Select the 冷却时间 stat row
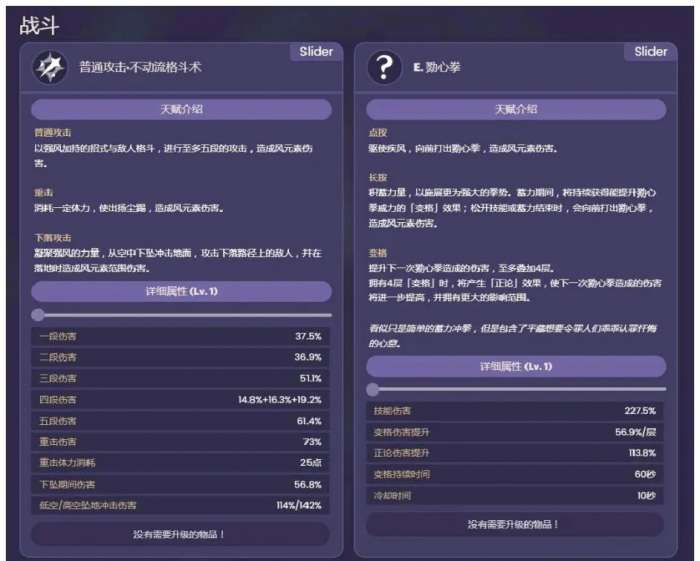This screenshot has height=561, width=700. pos(515,495)
